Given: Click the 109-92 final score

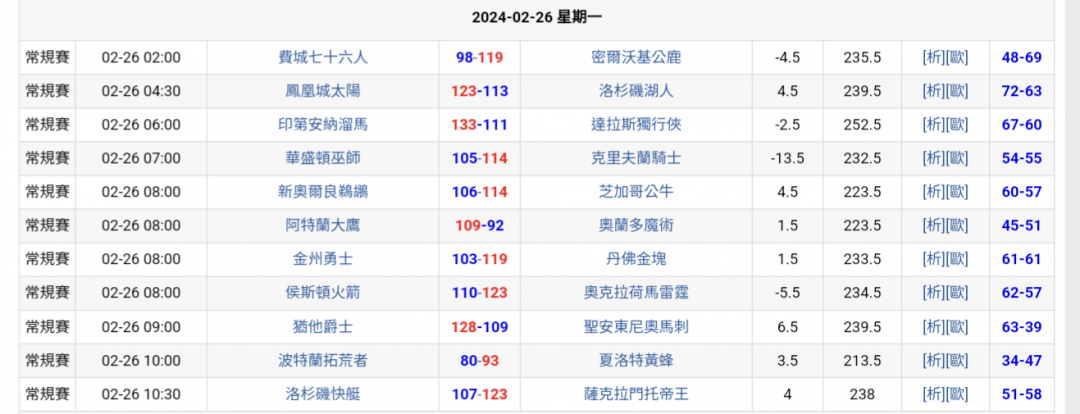Looking at the screenshot, I should pyautogui.click(x=479, y=225).
